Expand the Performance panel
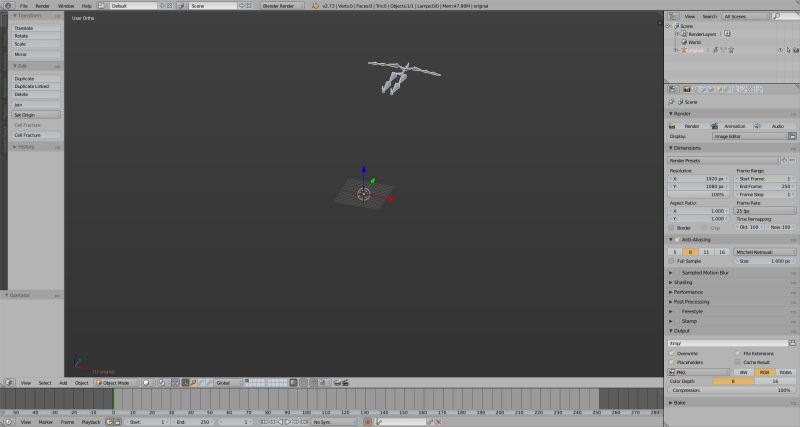 click(688, 292)
